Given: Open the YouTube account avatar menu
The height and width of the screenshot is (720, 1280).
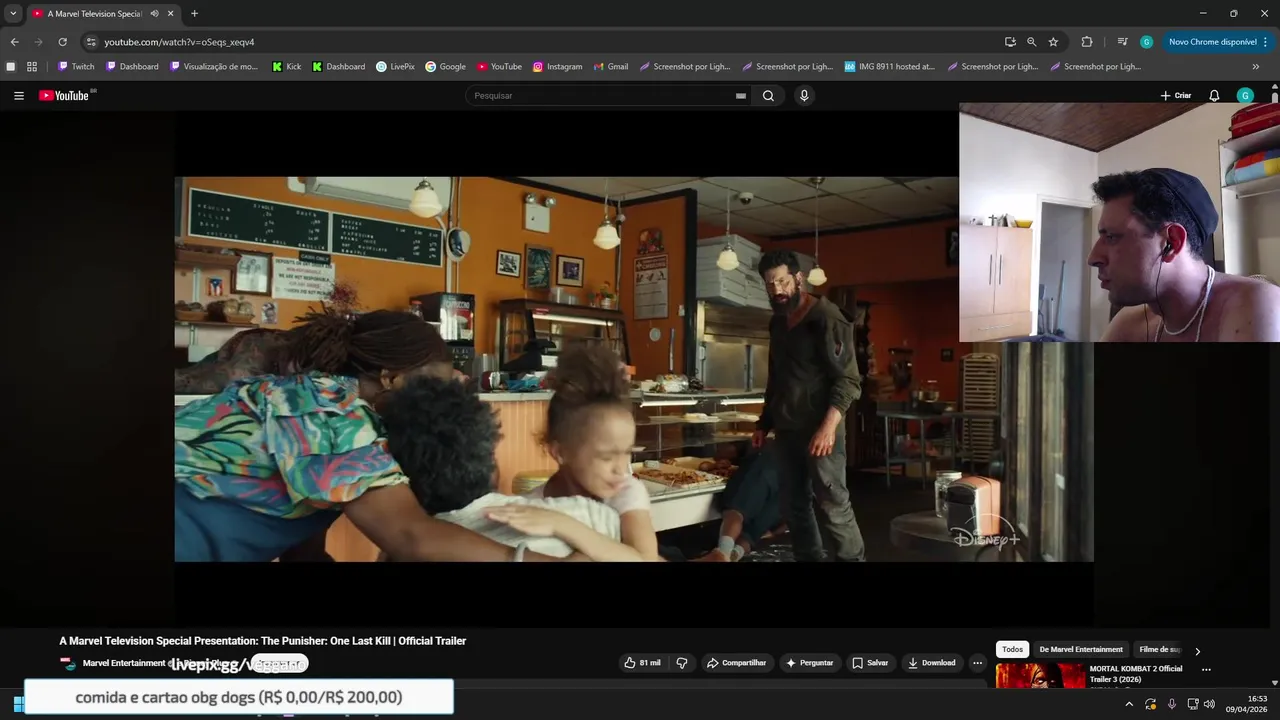Looking at the screenshot, I should point(1245,96).
